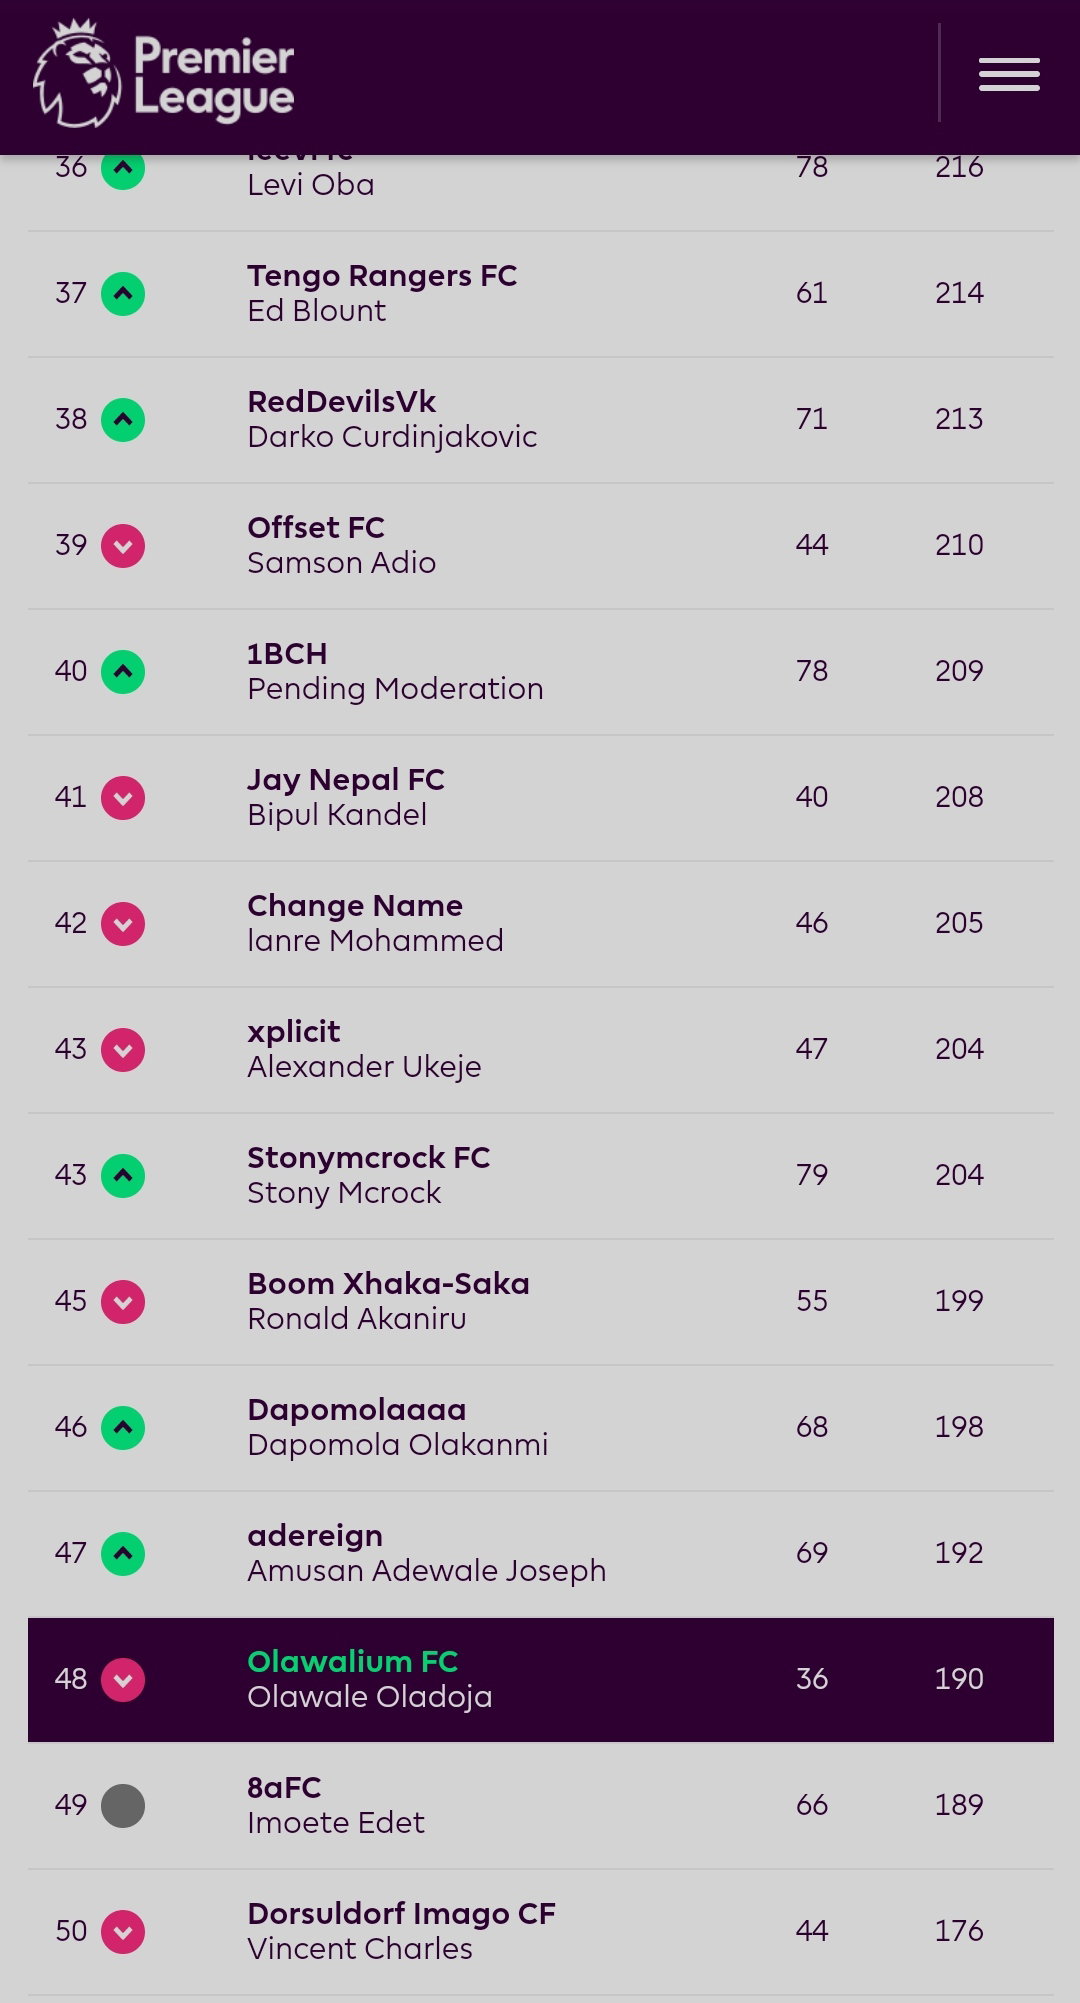Click grey no-change circle beside 8aFC
1080x2003 pixels.
point(123,1806)
